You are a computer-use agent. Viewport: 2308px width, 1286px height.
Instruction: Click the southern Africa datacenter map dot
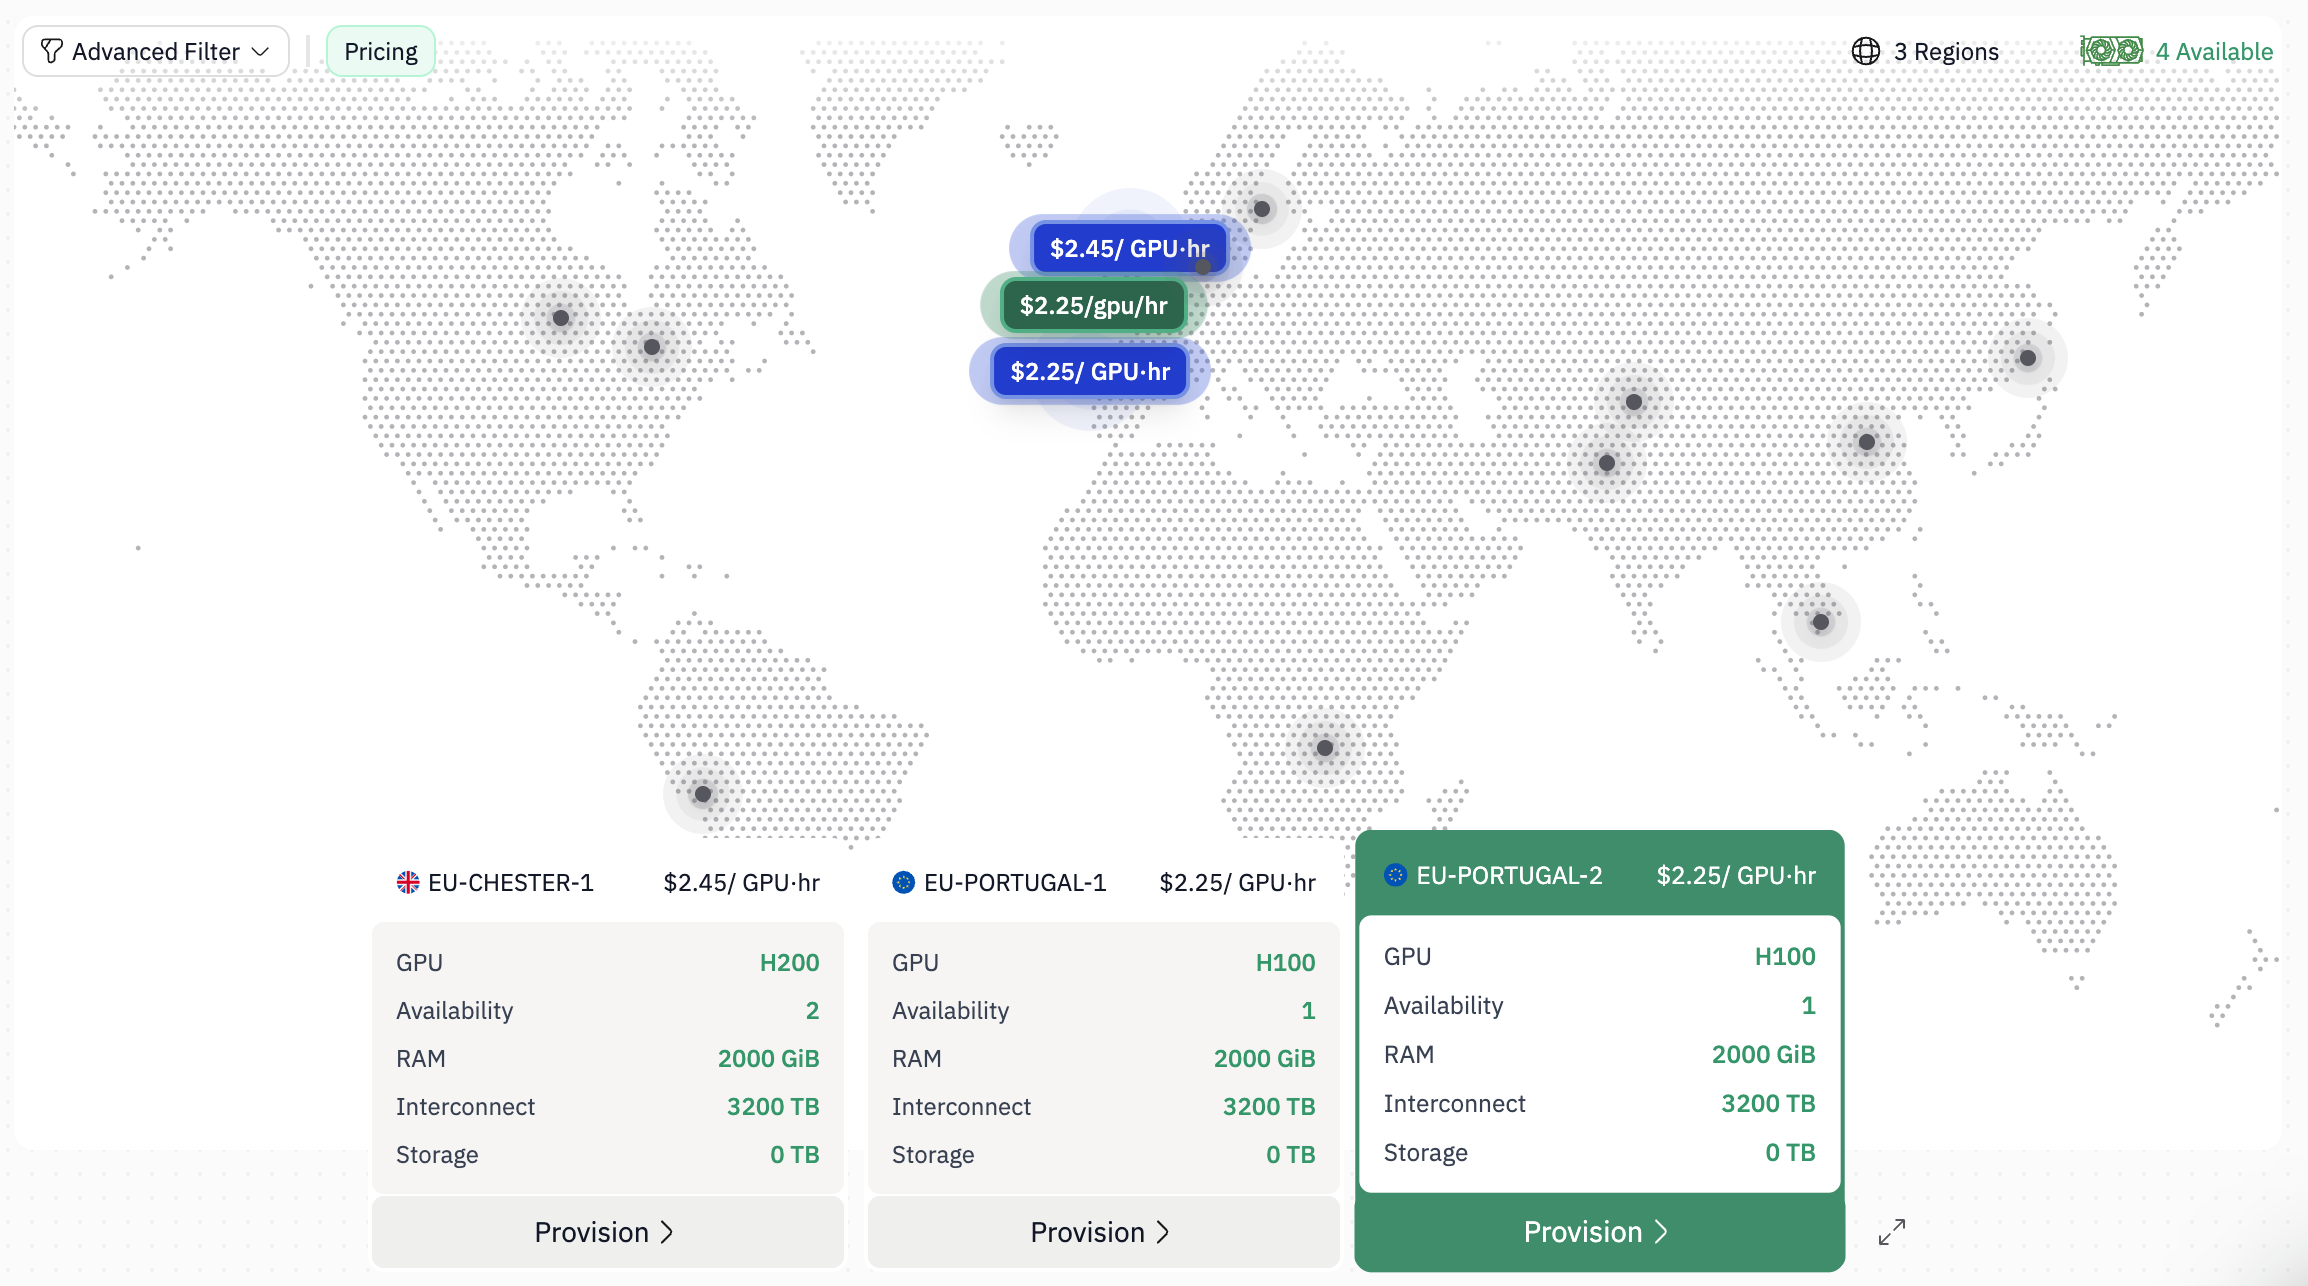click(1325, 748)
